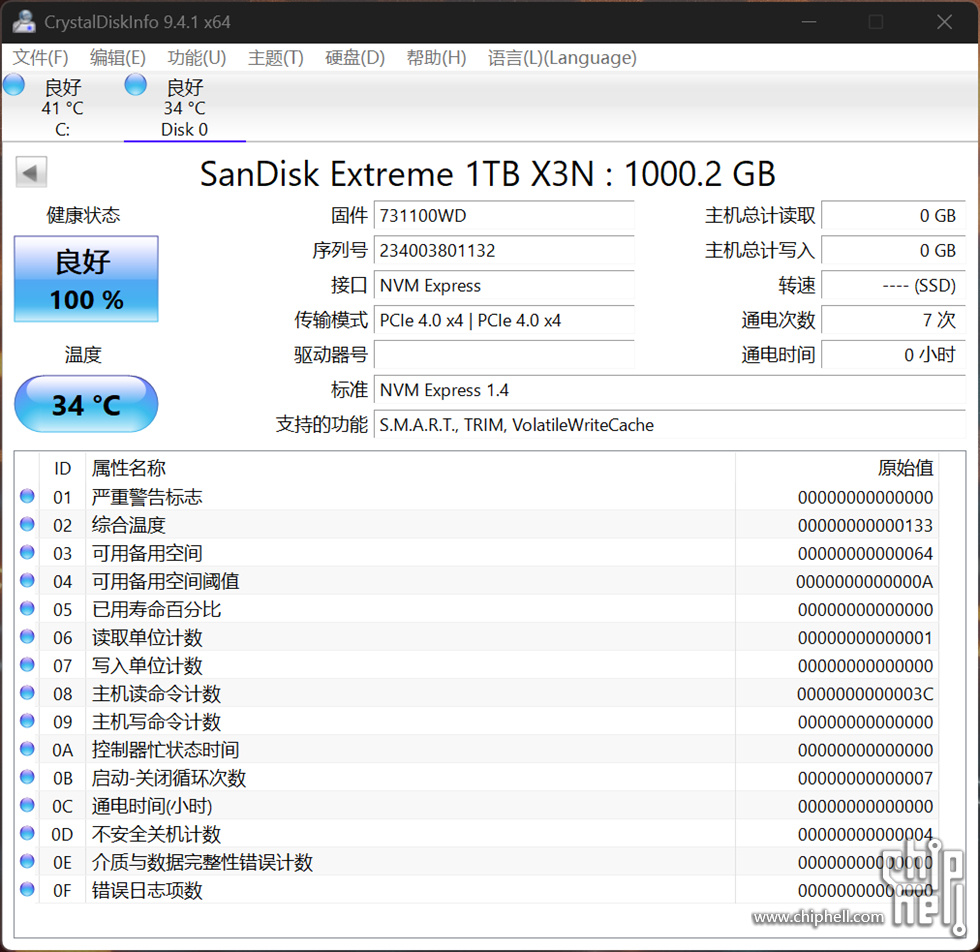Click the status dot for 已用寿命百分比 row
Screen dimensions: 980x952
pos(27,608)
